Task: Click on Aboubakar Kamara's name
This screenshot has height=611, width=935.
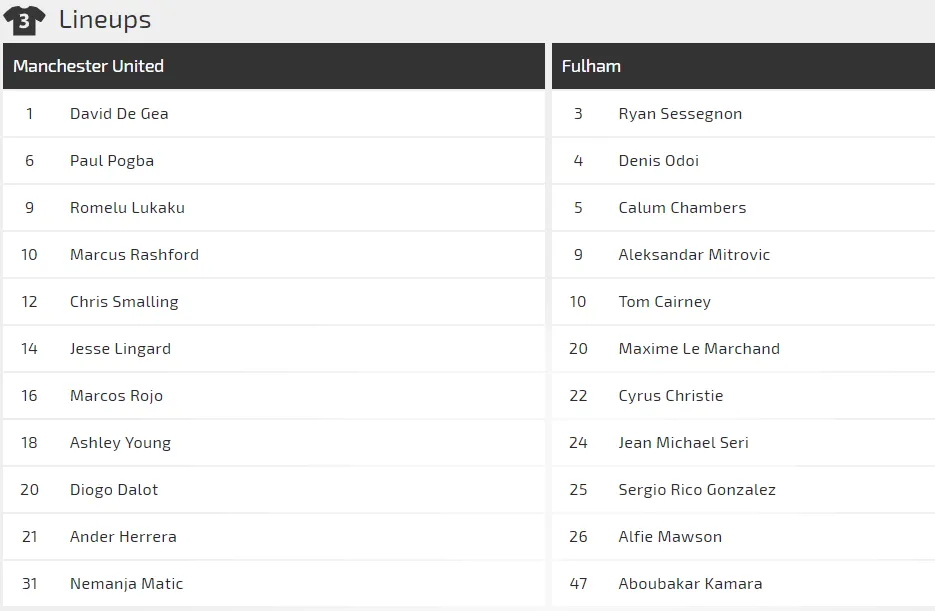Action: [690, 584]
